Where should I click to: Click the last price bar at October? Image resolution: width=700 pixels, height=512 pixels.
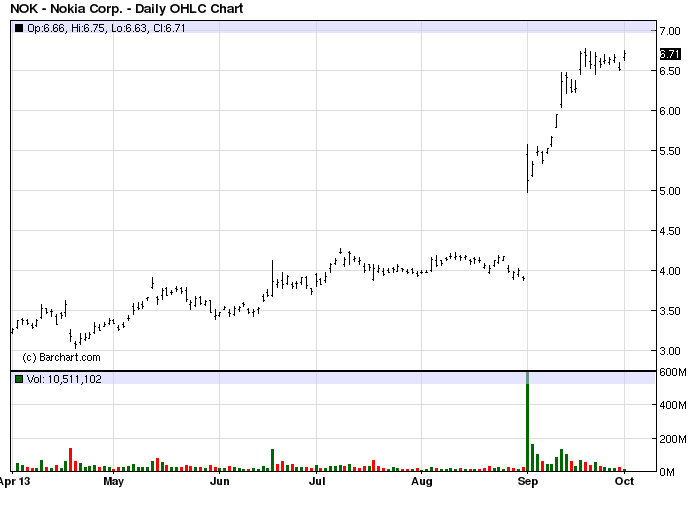coord(625,56)
